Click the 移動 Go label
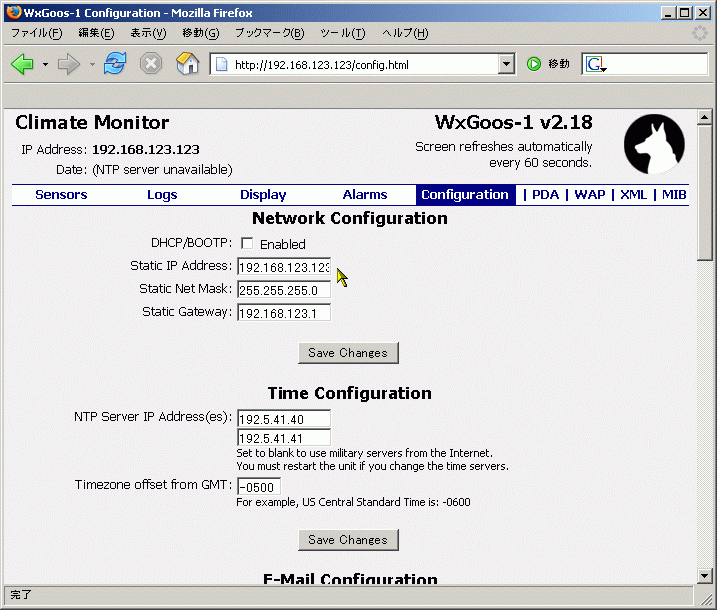 click(559, 64)
